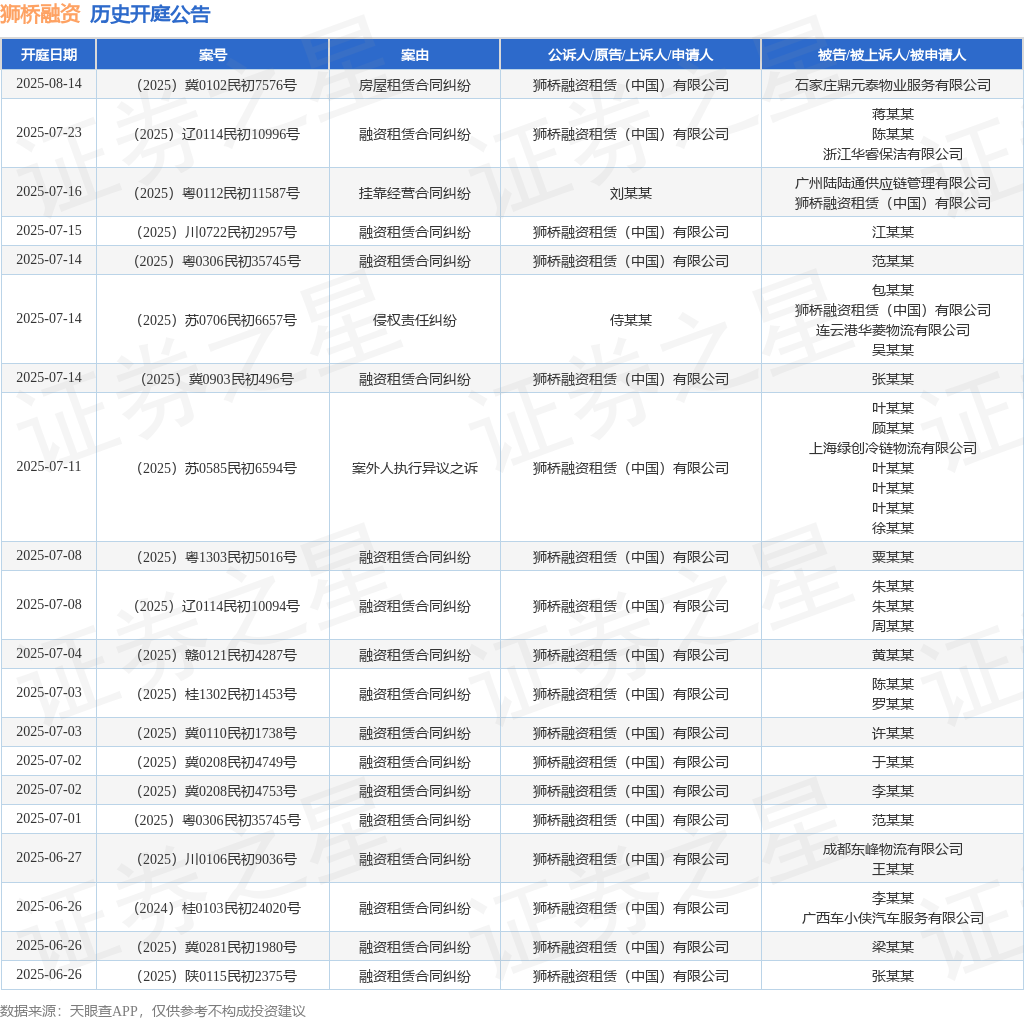Viewport: 1024px width, 1020px height.
Task: Click date cell 2025-07-04
Action: [49, 654]
